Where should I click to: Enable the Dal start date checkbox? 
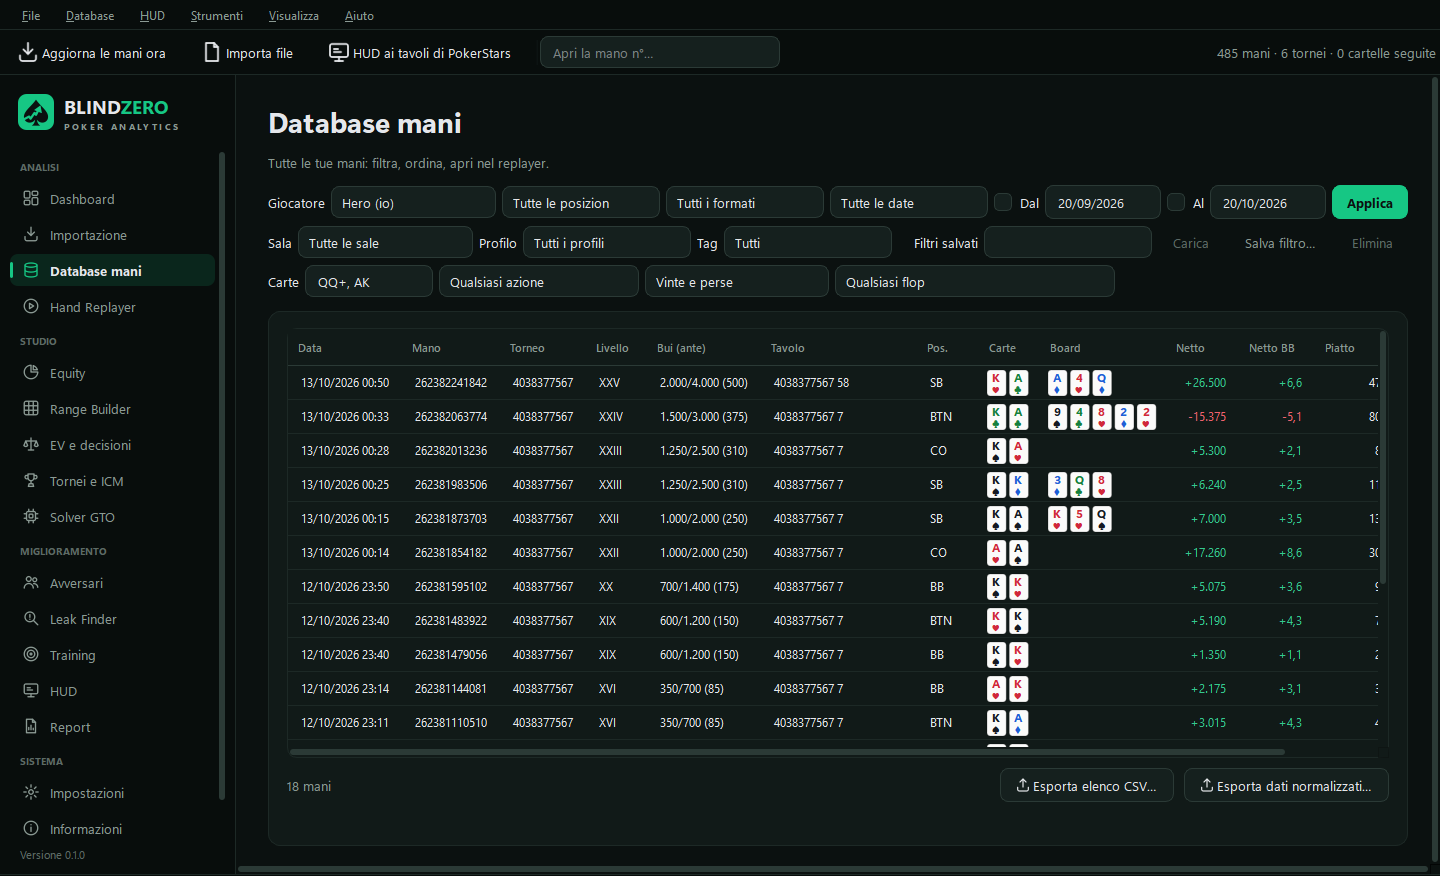1003,202
